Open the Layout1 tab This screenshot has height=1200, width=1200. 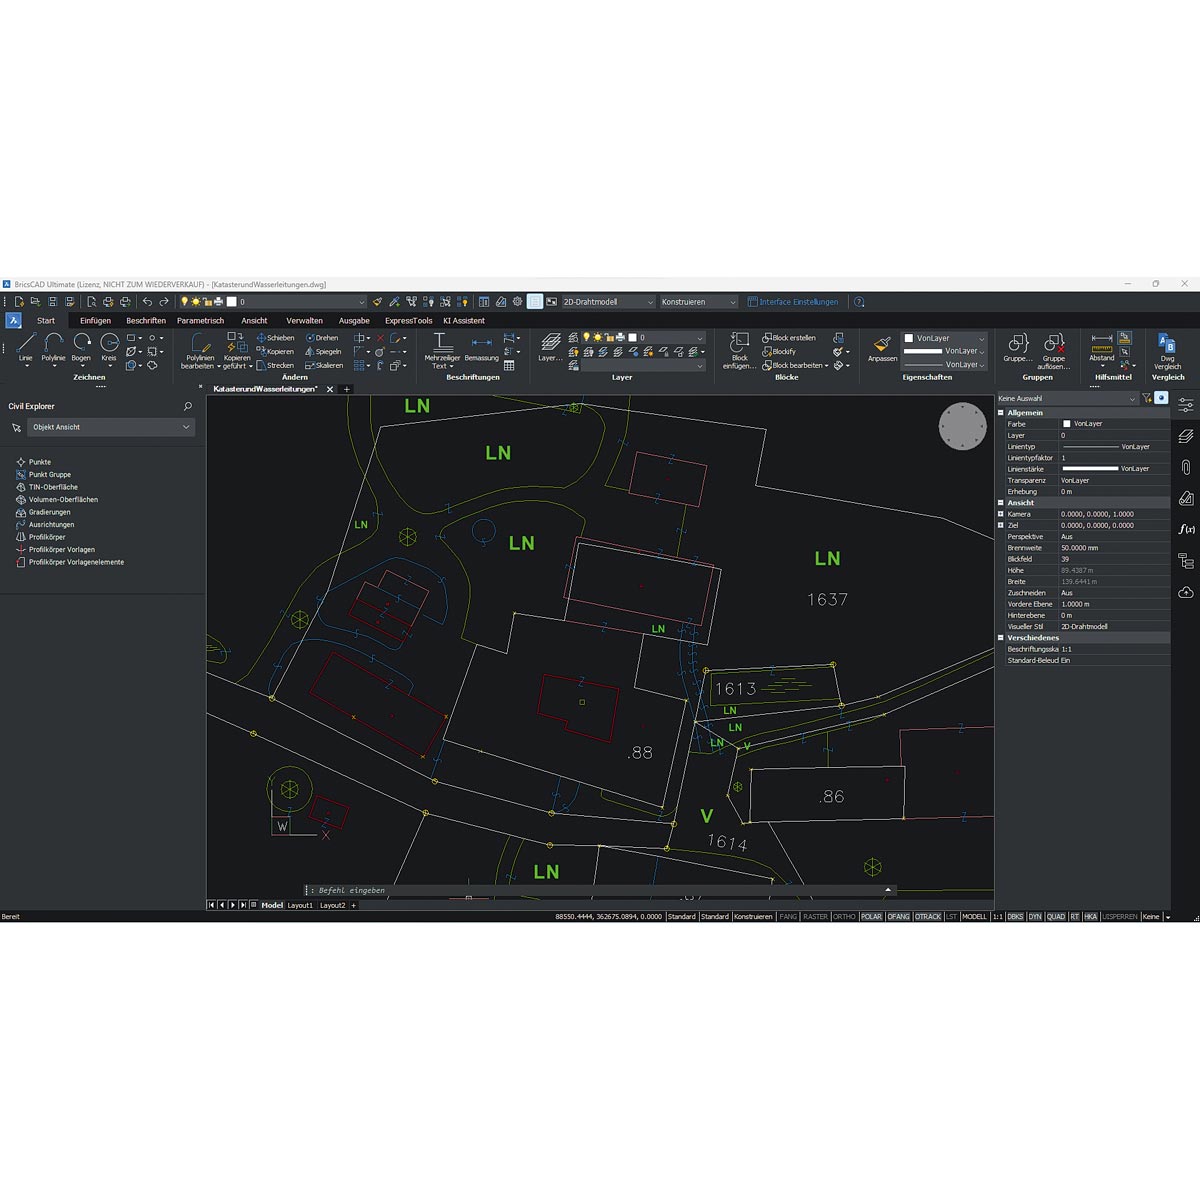pyautogui.click(x=300, y=905)
